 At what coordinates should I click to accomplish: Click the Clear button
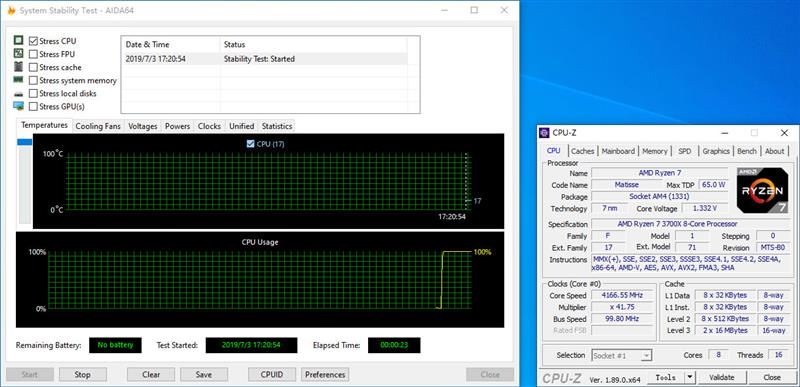pos(151,374)
